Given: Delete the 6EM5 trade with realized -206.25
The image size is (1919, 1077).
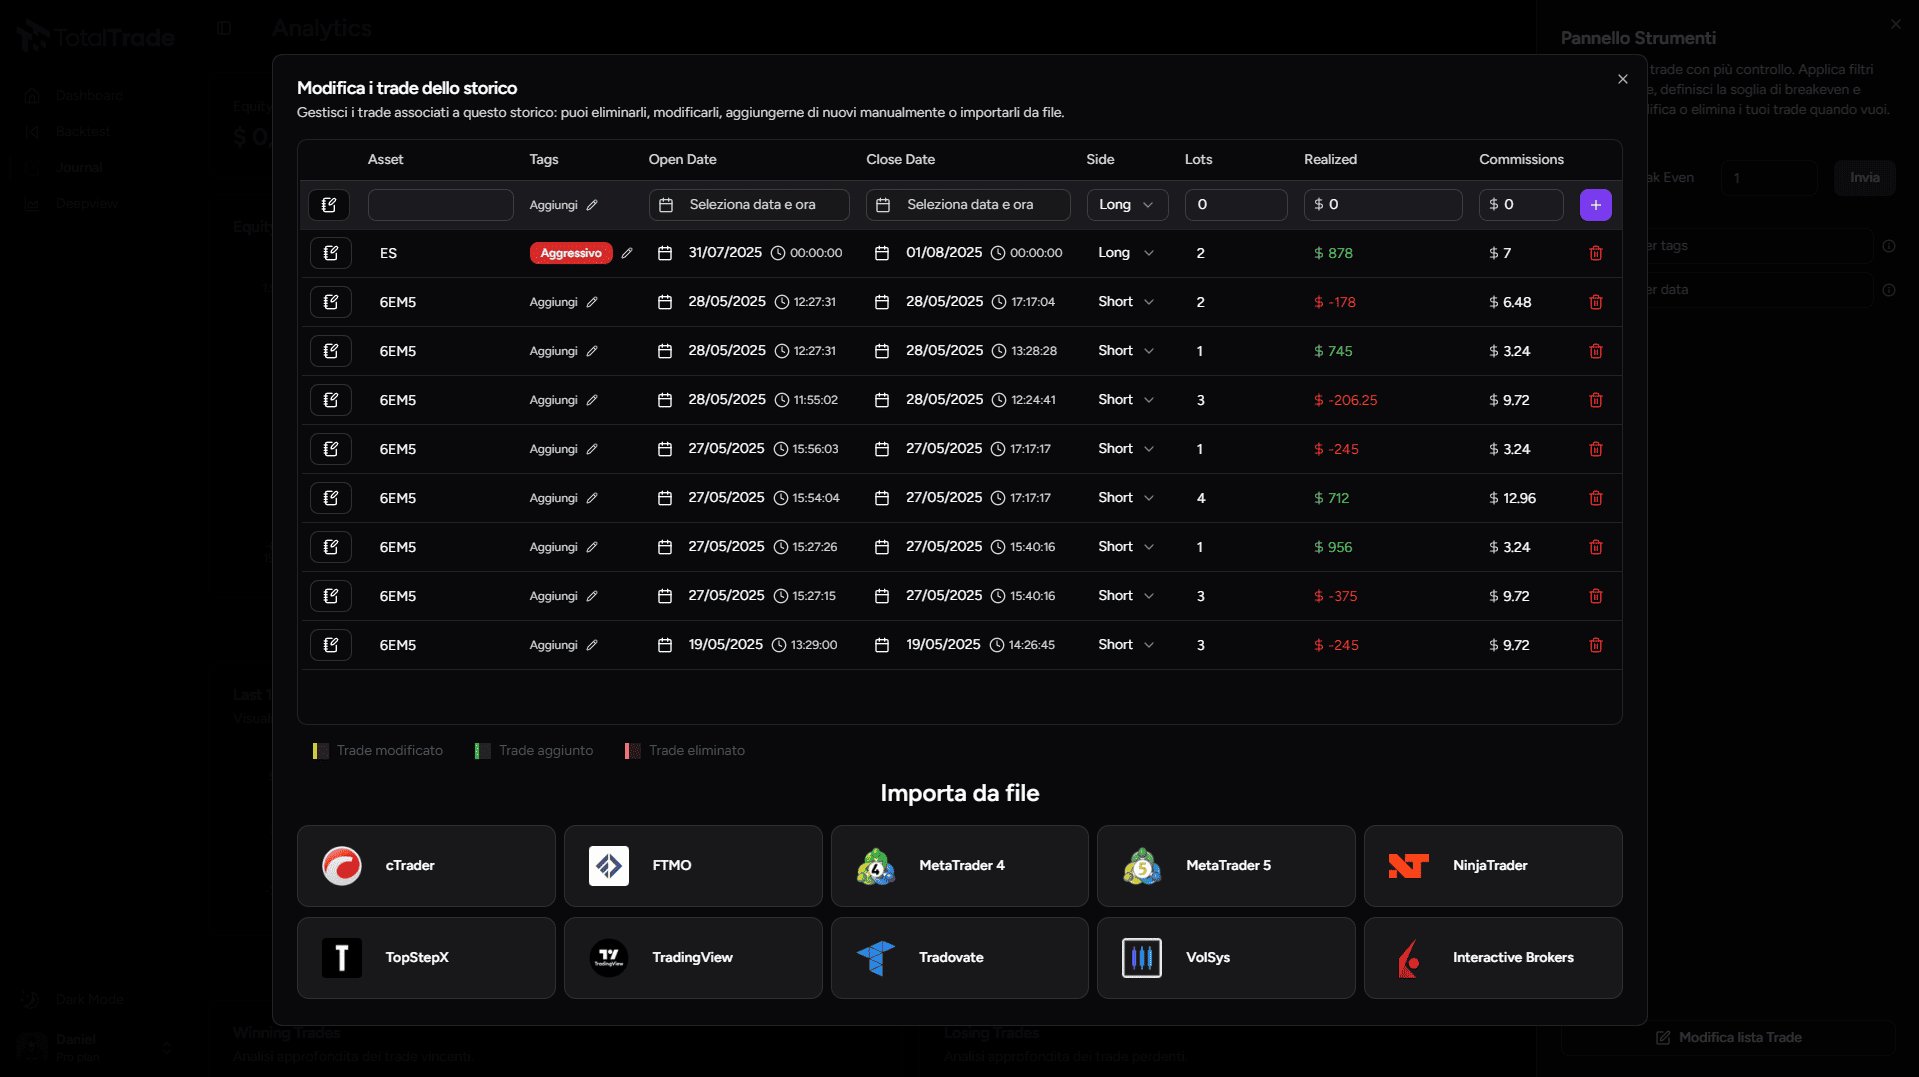Looking at the screenshot, I should click(x=1595, y=400).
